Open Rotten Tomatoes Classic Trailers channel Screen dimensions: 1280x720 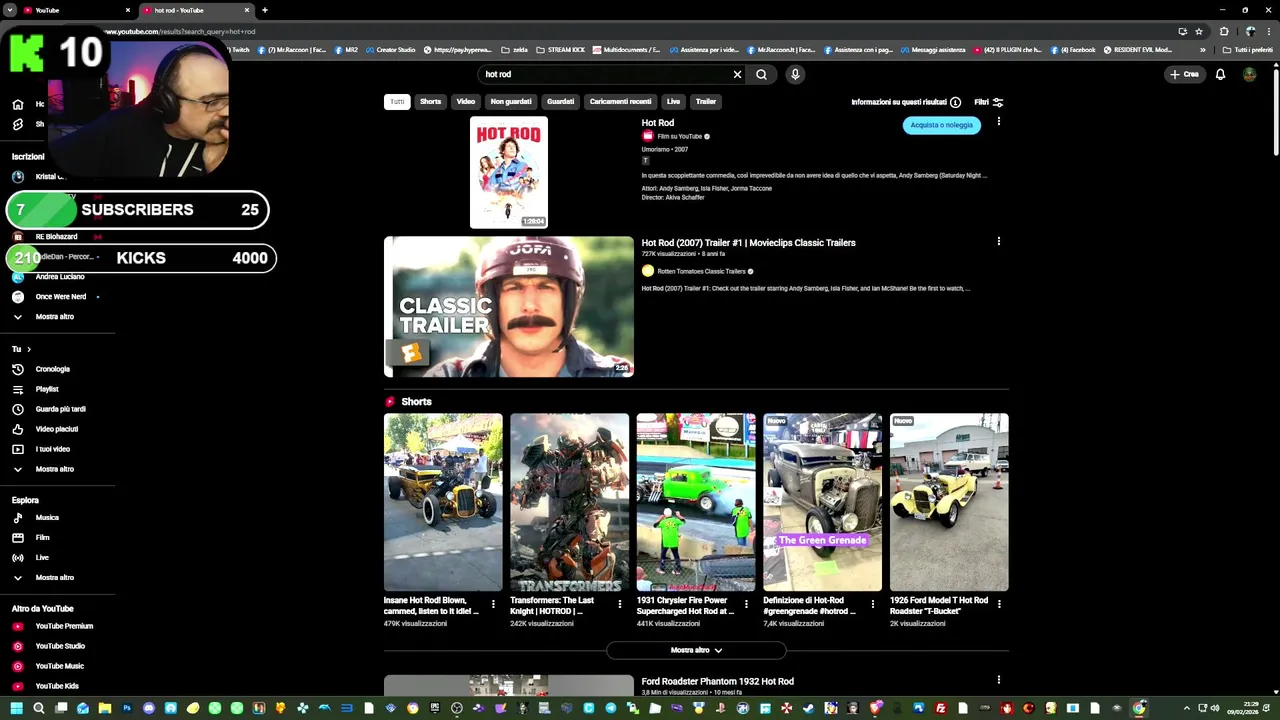click(x=701, y=271)
